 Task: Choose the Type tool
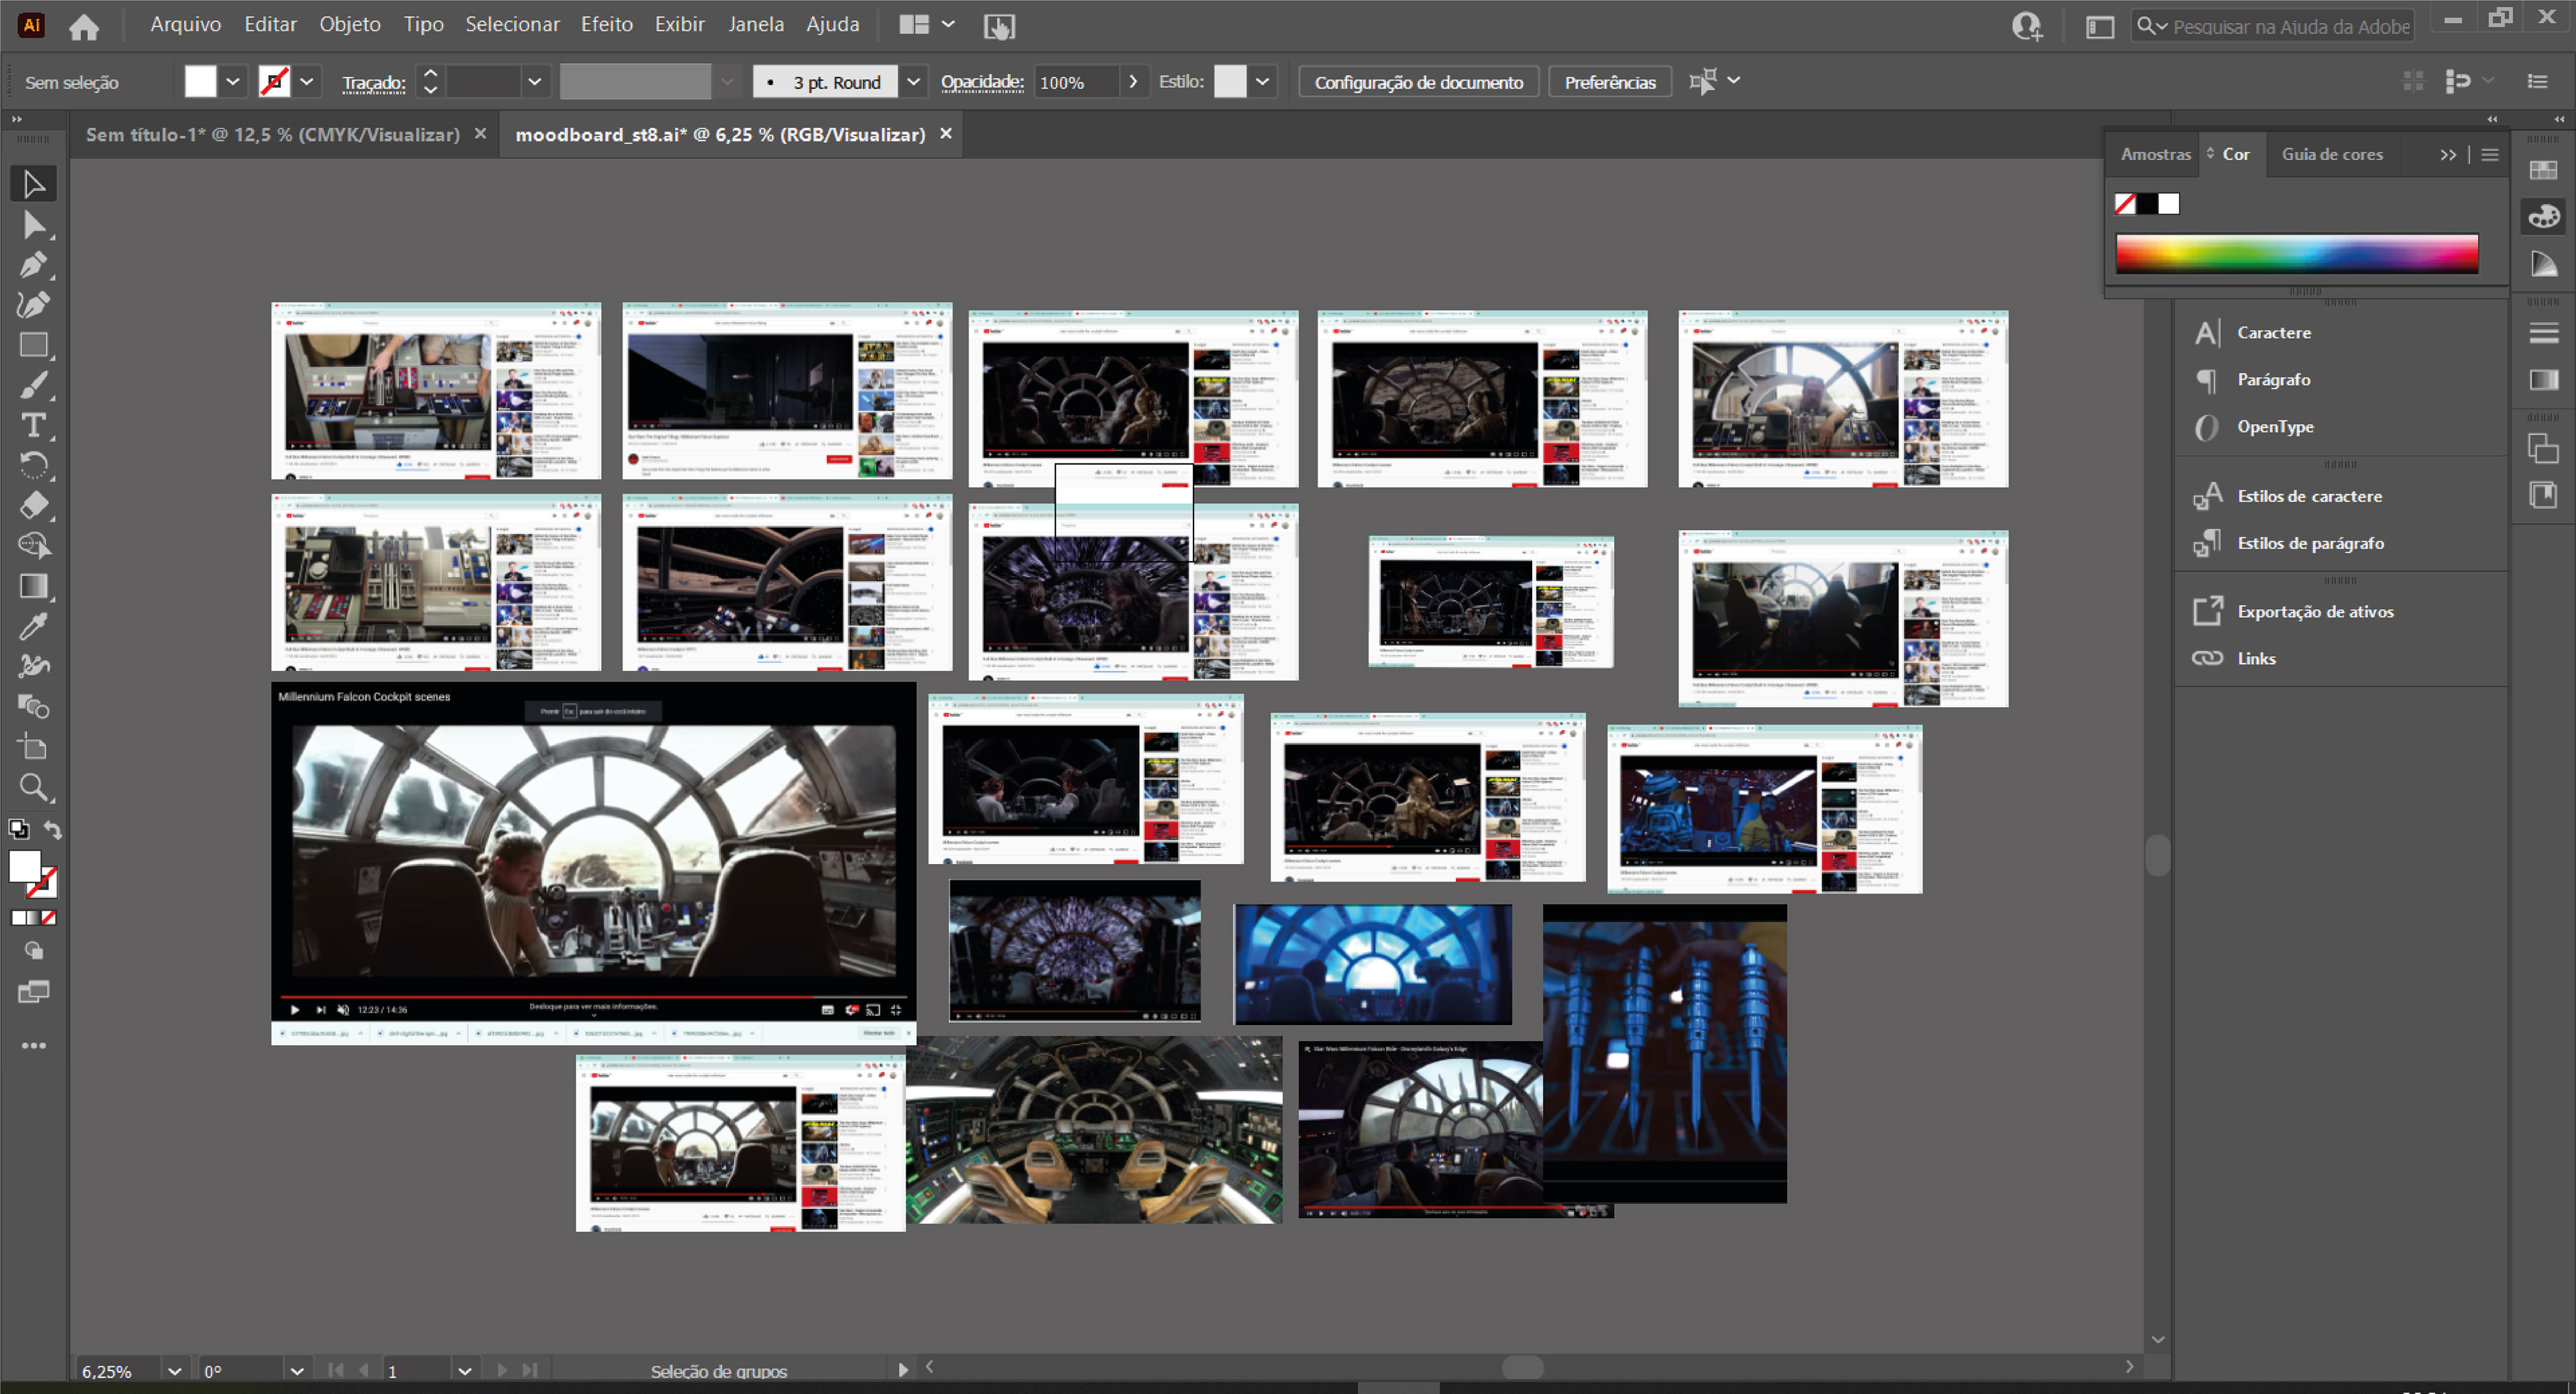[33, 426]
